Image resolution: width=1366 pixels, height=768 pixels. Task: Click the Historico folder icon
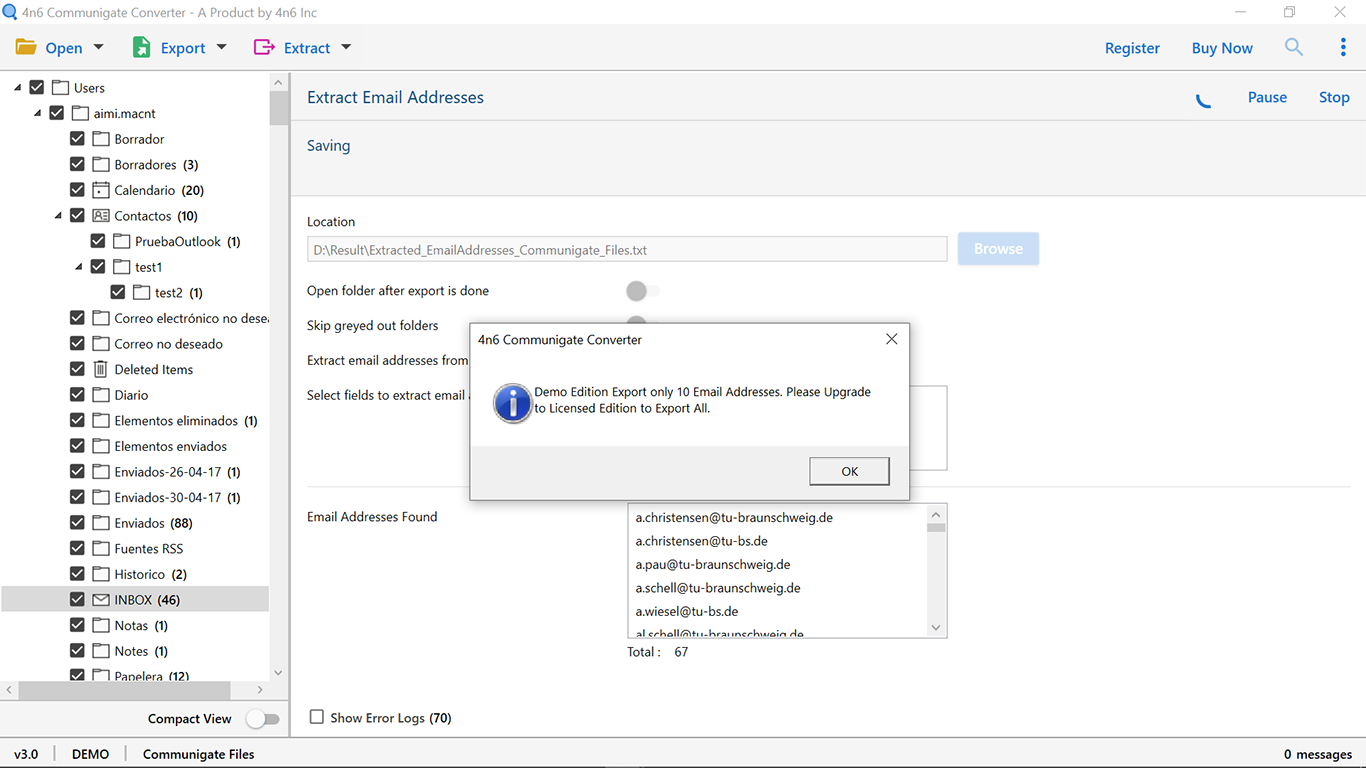[x=101, y=574]
